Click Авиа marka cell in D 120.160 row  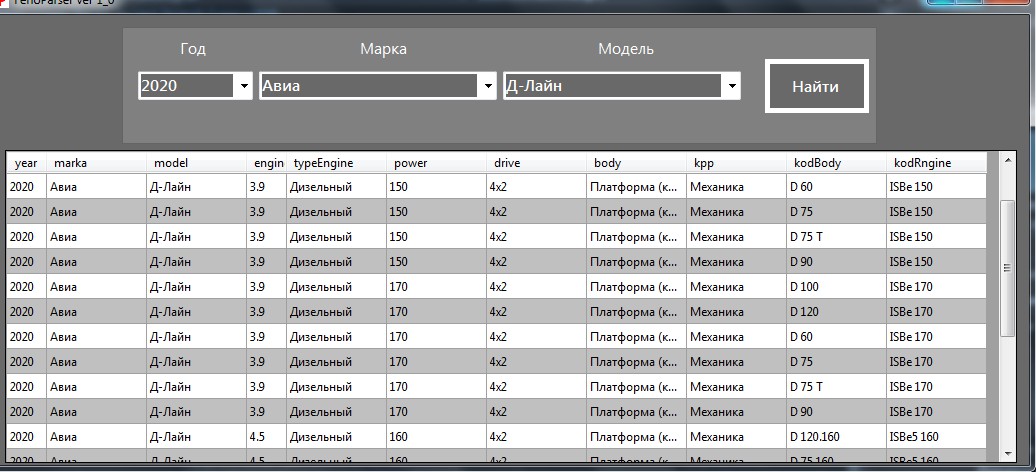click(96, 437)
